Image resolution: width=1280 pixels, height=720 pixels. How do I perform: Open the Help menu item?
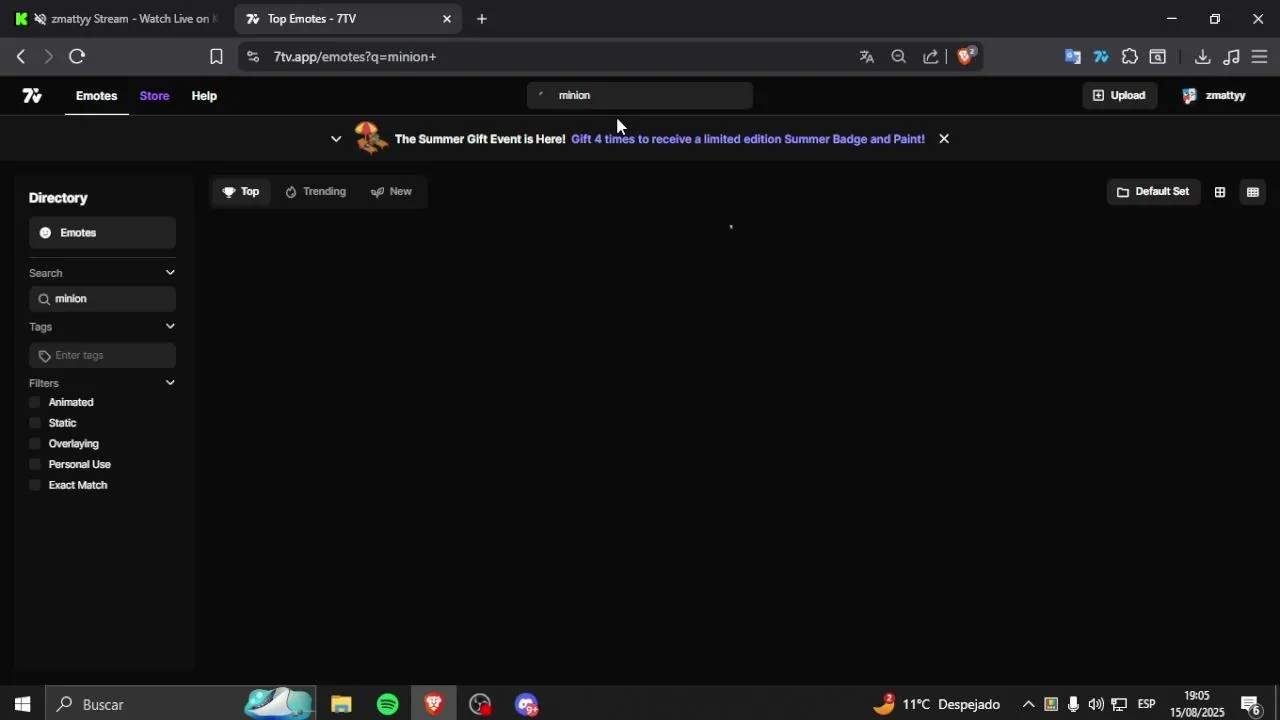tap(204, 96)
